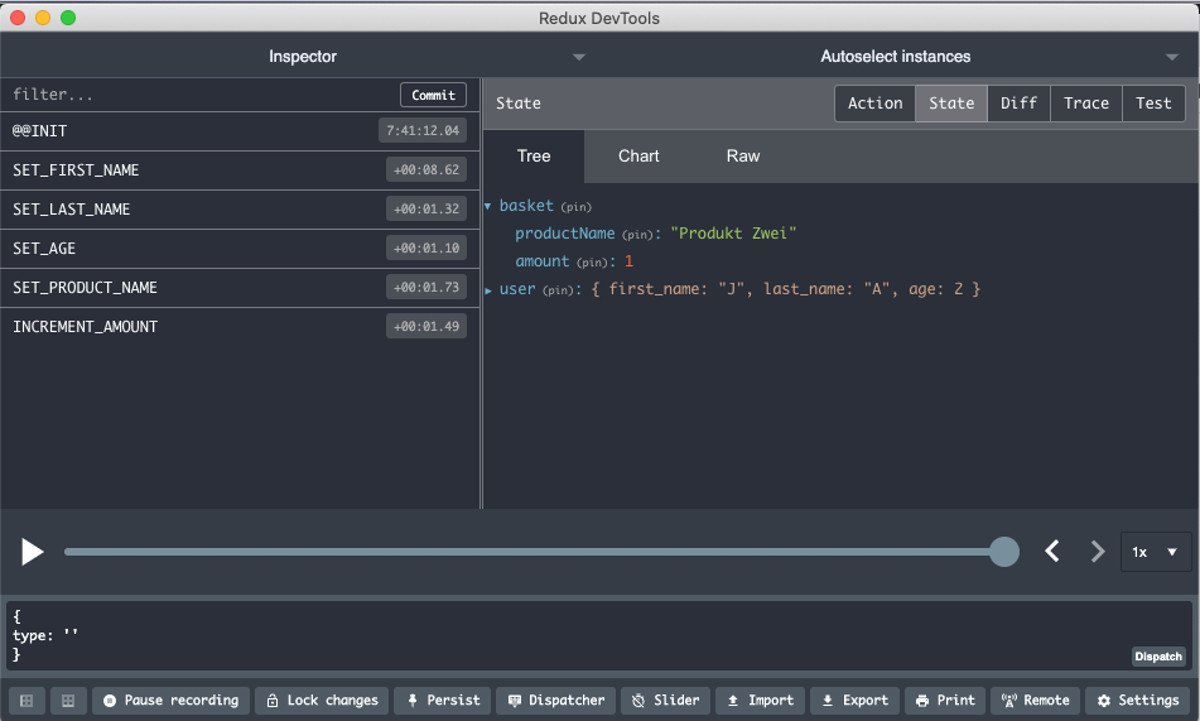Pin the basket node
This screenshot has width=1200, height=721.
pos(575,207)
